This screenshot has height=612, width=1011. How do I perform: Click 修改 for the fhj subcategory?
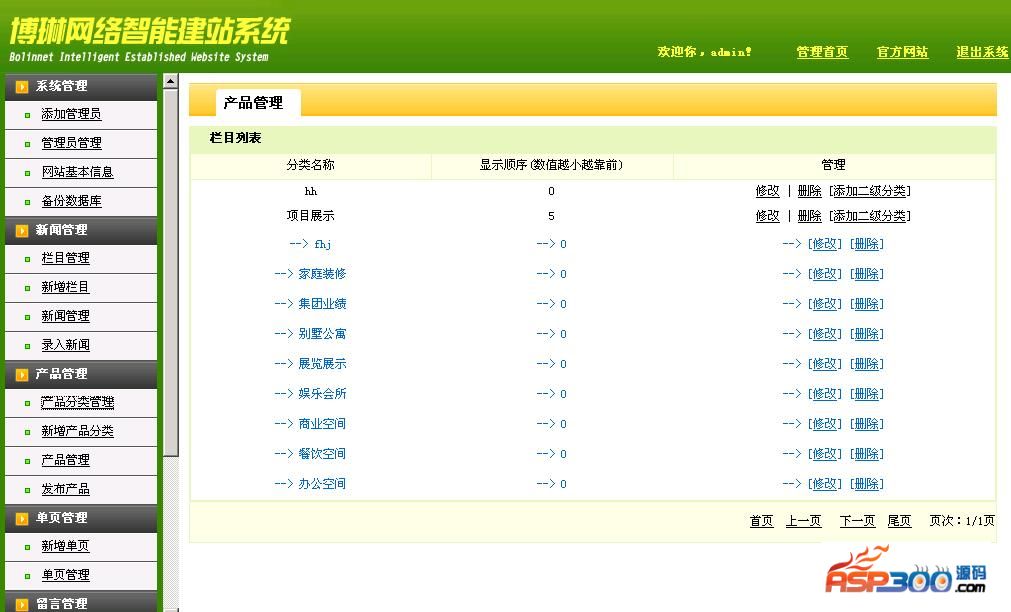coord(825,244)
